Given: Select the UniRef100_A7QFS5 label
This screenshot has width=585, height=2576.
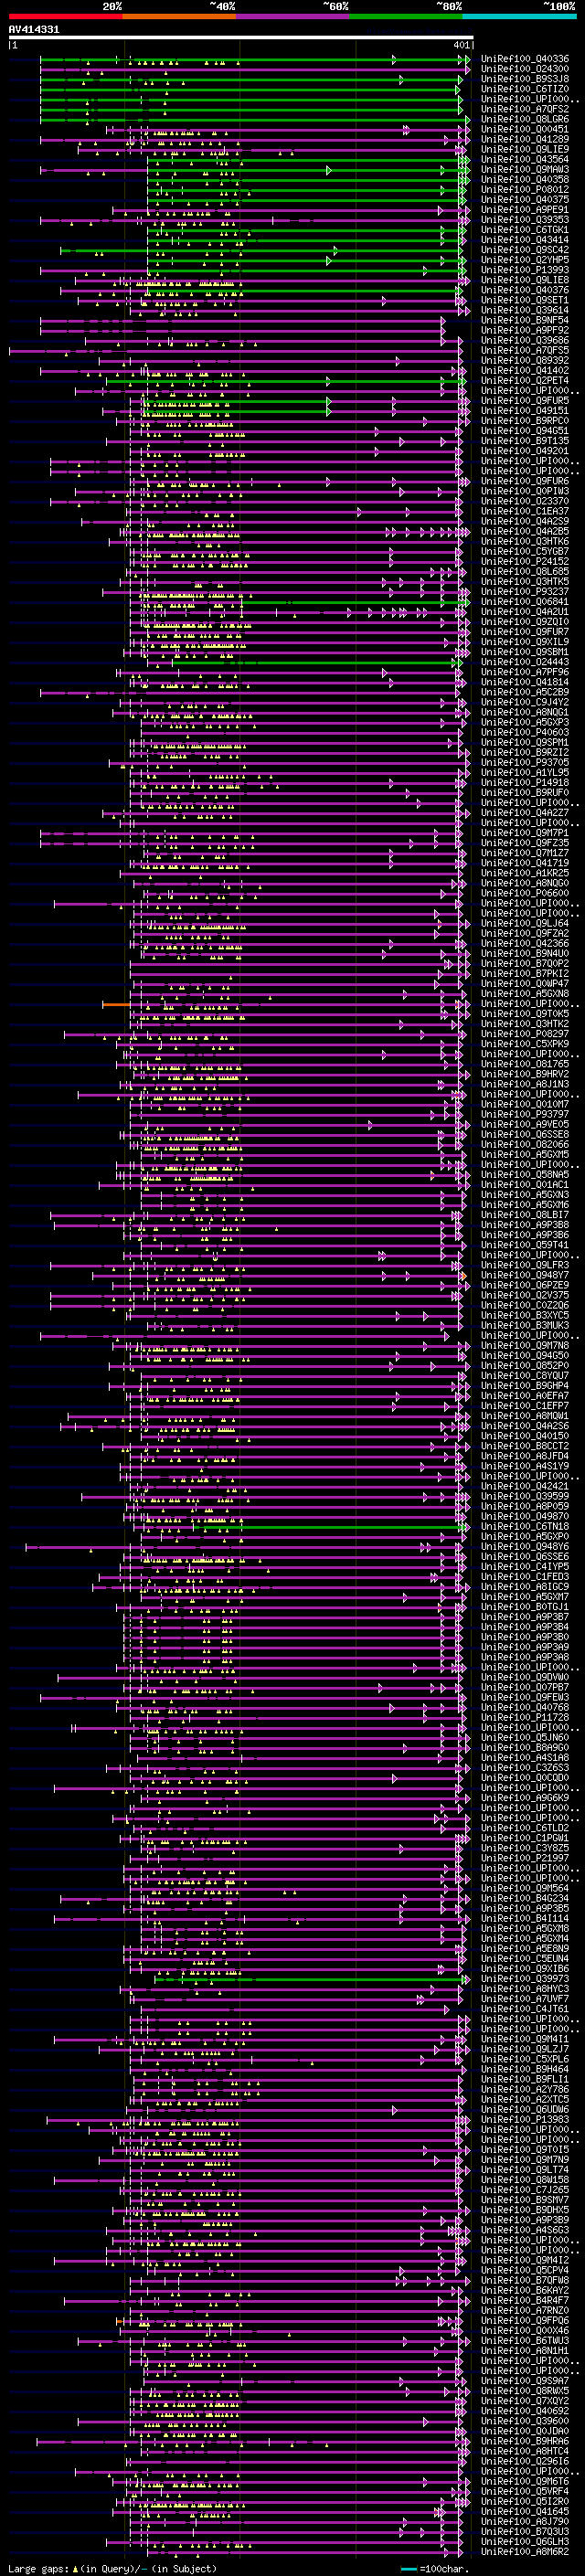Looking at the screenshot, I should (x=525, y=350).
